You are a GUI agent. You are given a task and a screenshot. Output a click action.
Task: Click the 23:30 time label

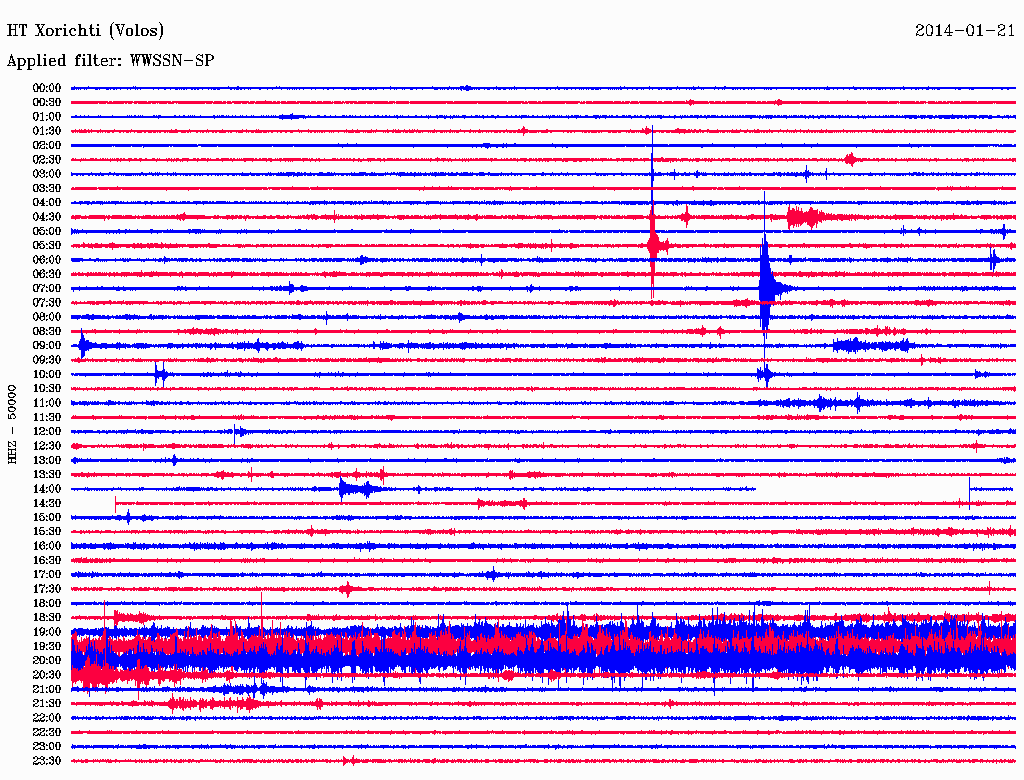click(x=47, y=760)
